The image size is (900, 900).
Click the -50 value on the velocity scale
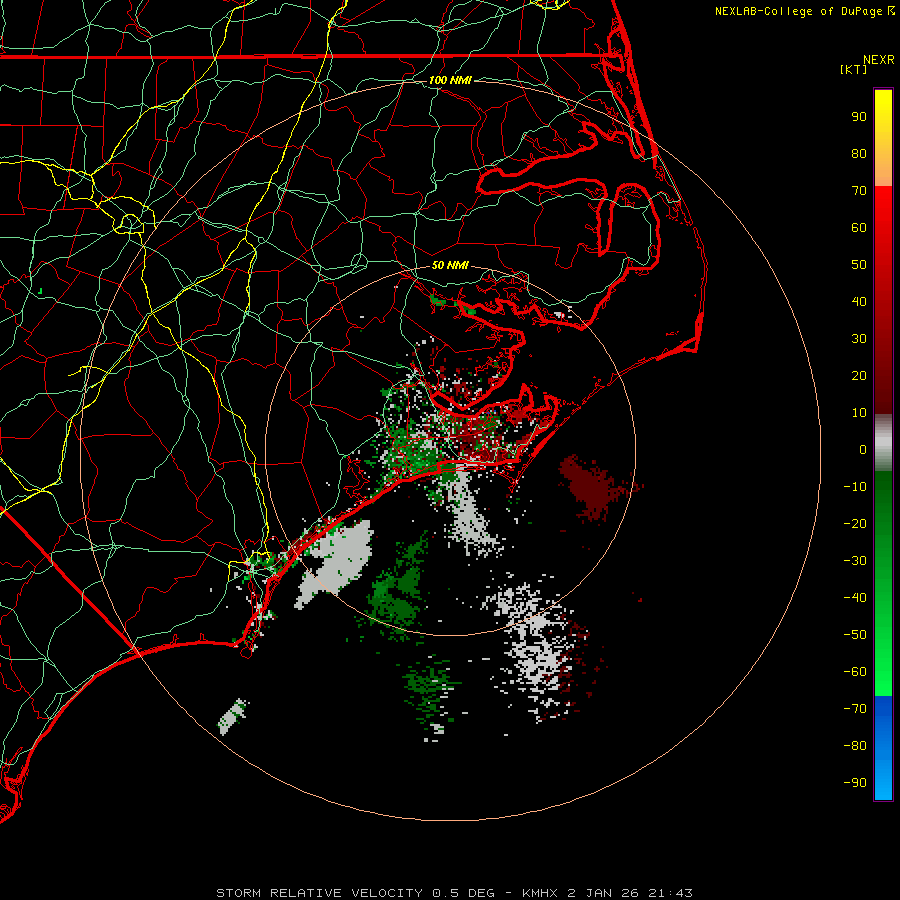(x=855, y=635)
